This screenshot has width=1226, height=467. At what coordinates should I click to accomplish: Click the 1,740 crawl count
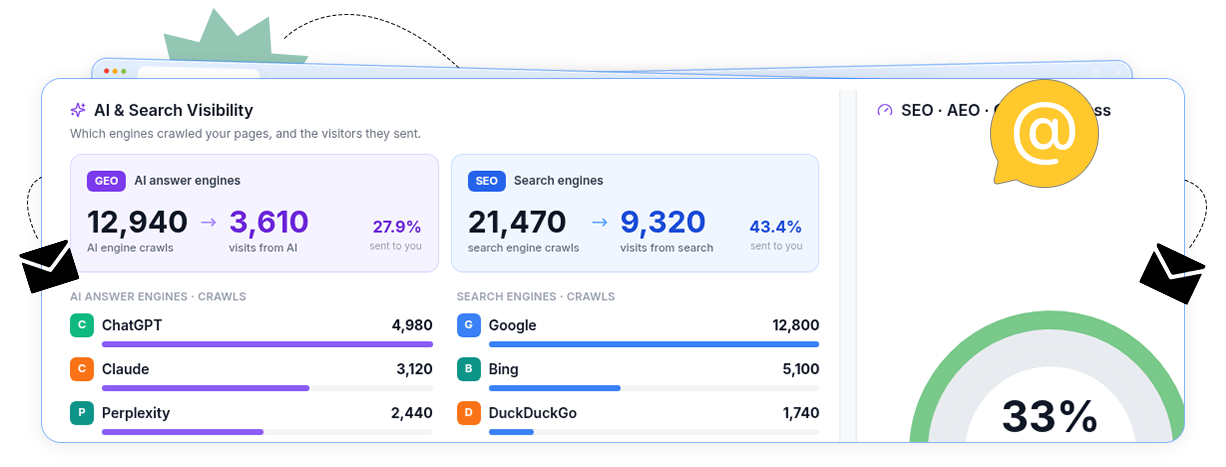801,413
